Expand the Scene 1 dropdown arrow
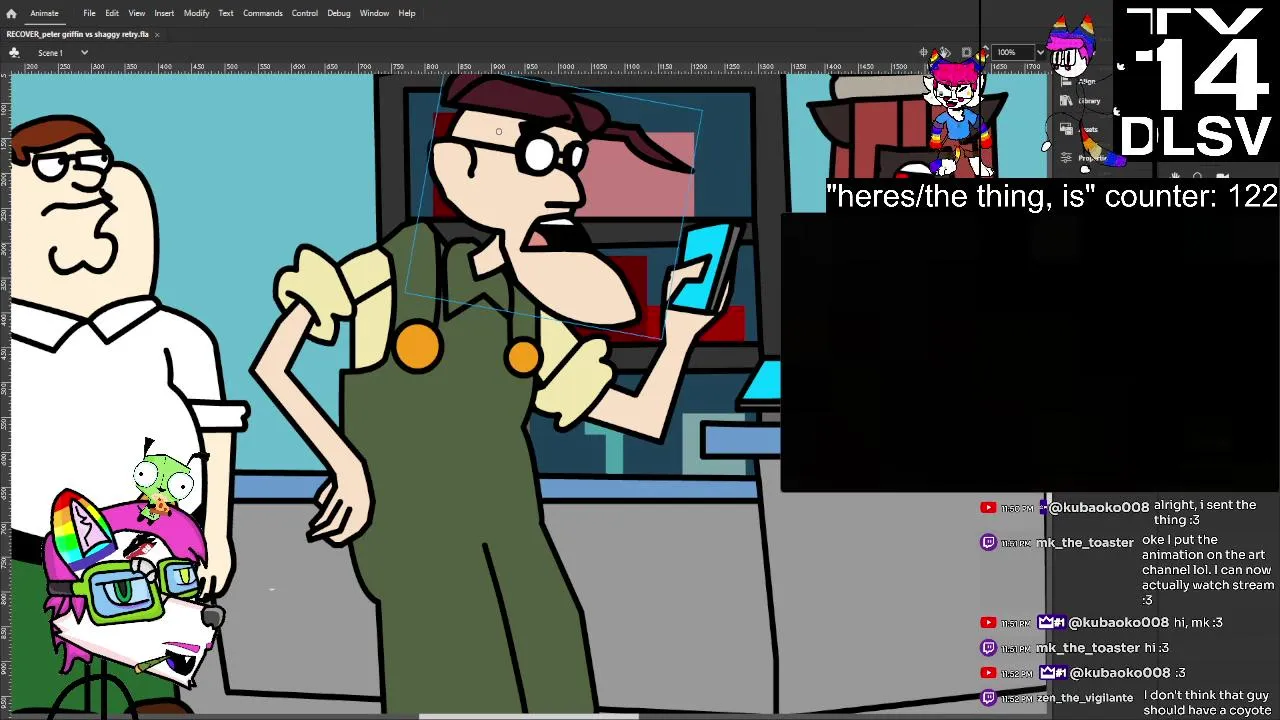This screenshot has width=1280, height=720. pos(84,52)
